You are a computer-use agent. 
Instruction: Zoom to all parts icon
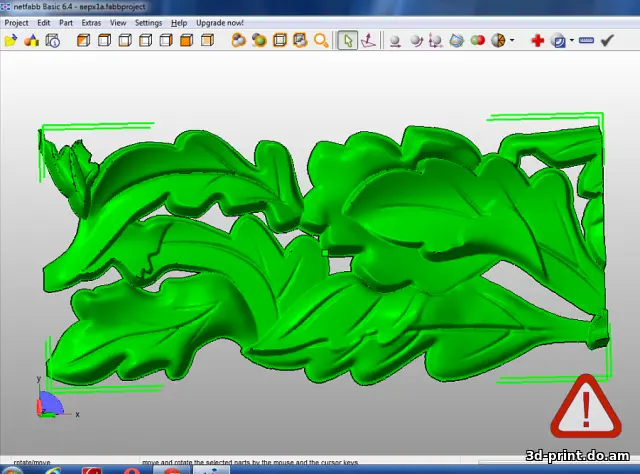(238, 40)
